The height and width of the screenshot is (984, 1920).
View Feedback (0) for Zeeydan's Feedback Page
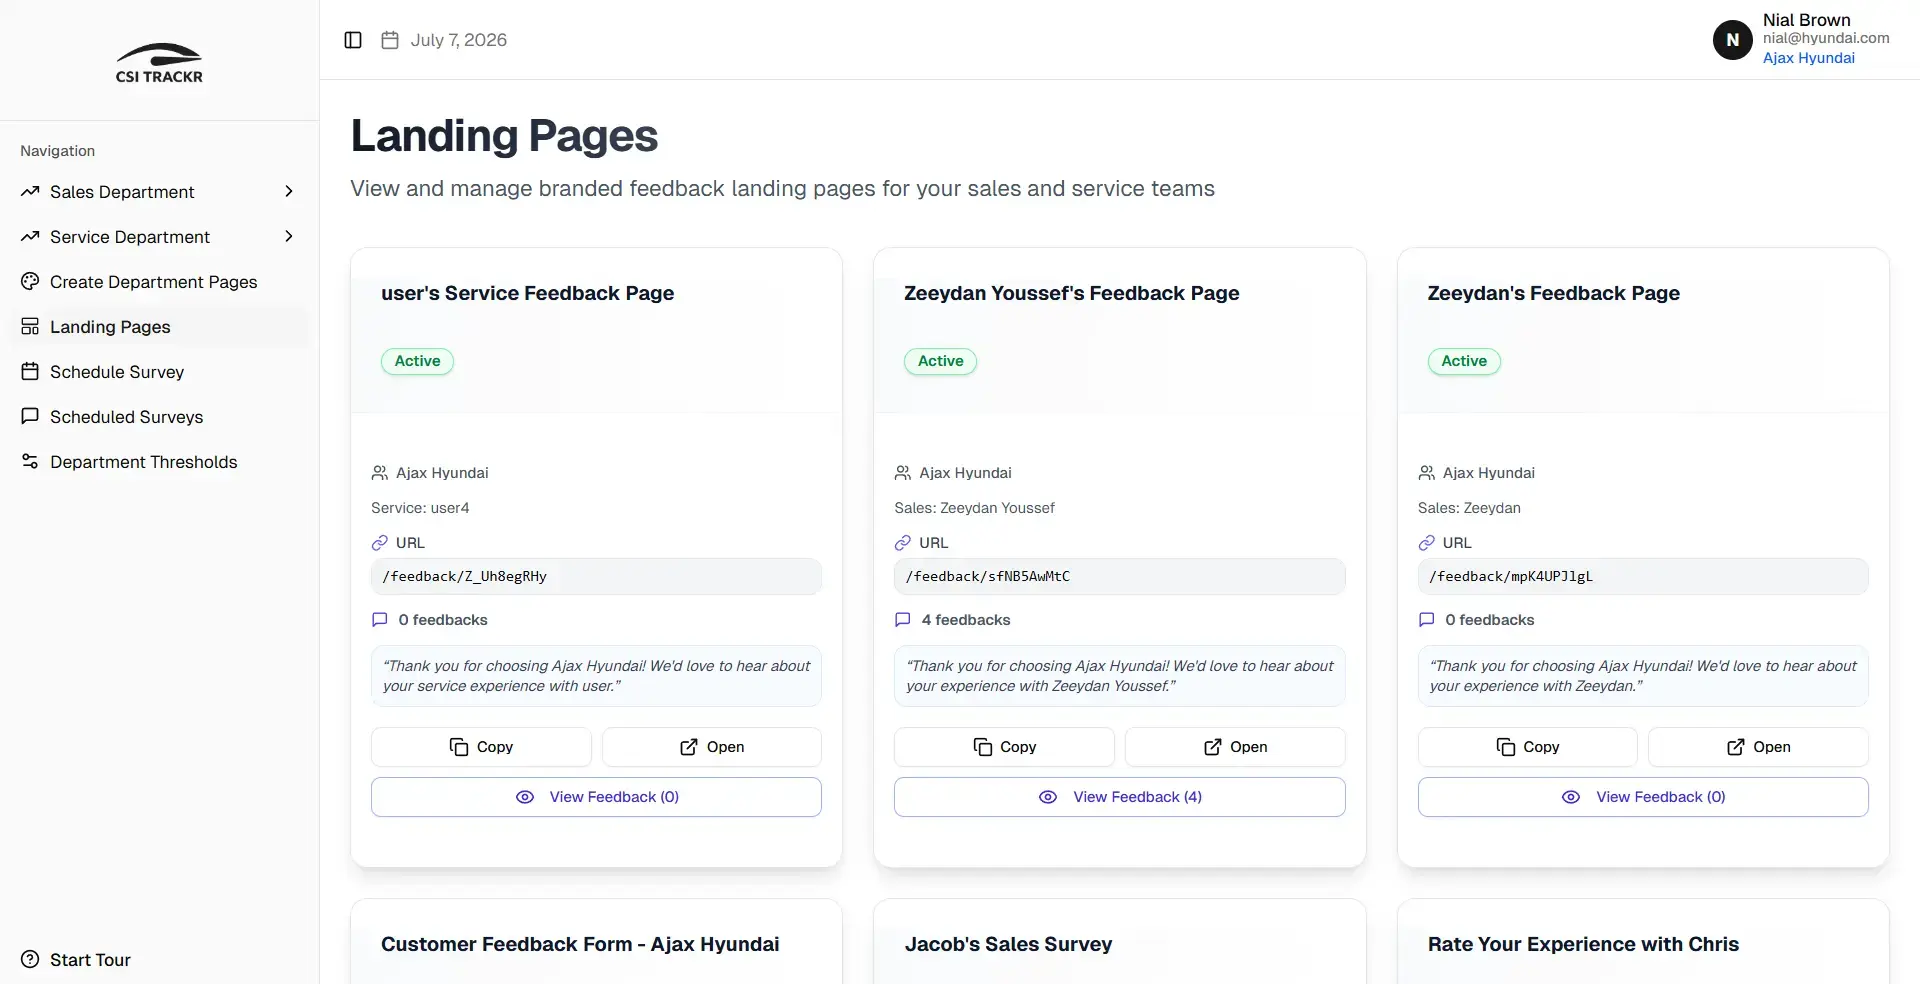[1643, 797]
